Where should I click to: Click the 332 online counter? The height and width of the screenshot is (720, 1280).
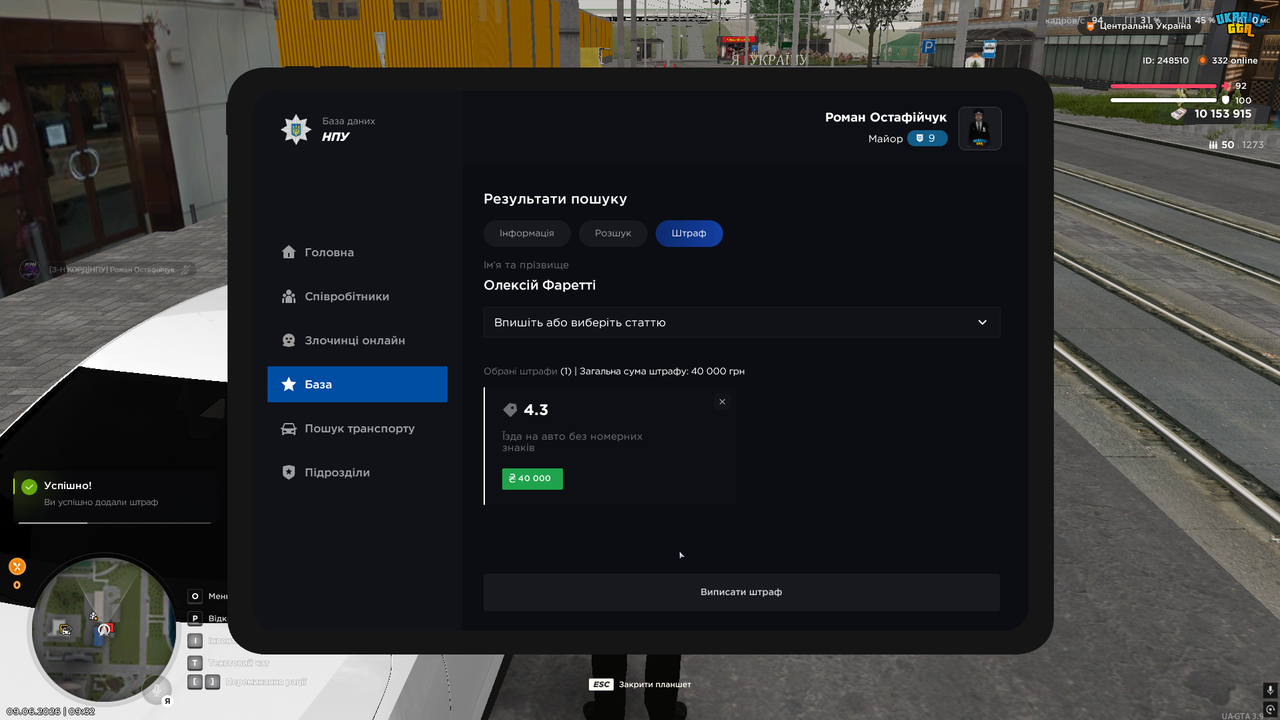tap(1235, 60)
